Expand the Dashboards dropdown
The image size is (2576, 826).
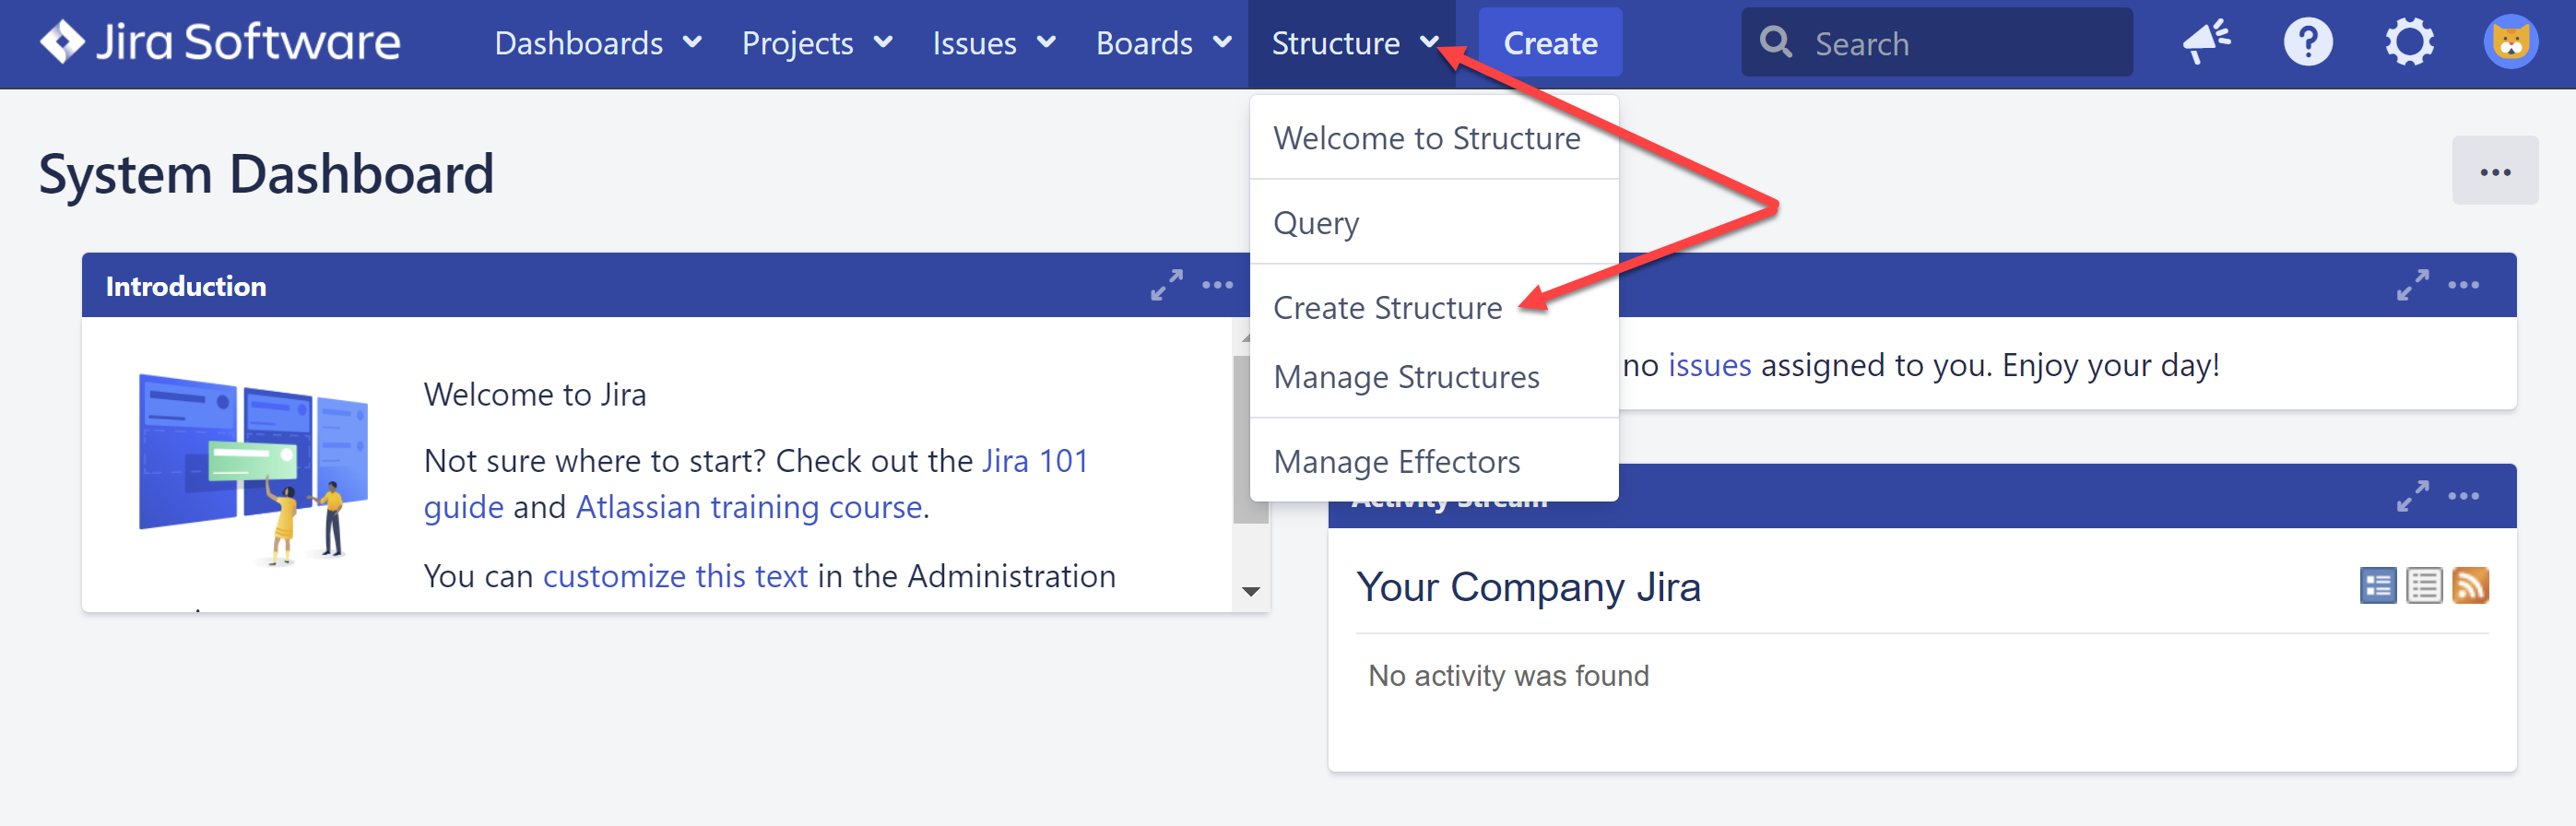(597, 43)
